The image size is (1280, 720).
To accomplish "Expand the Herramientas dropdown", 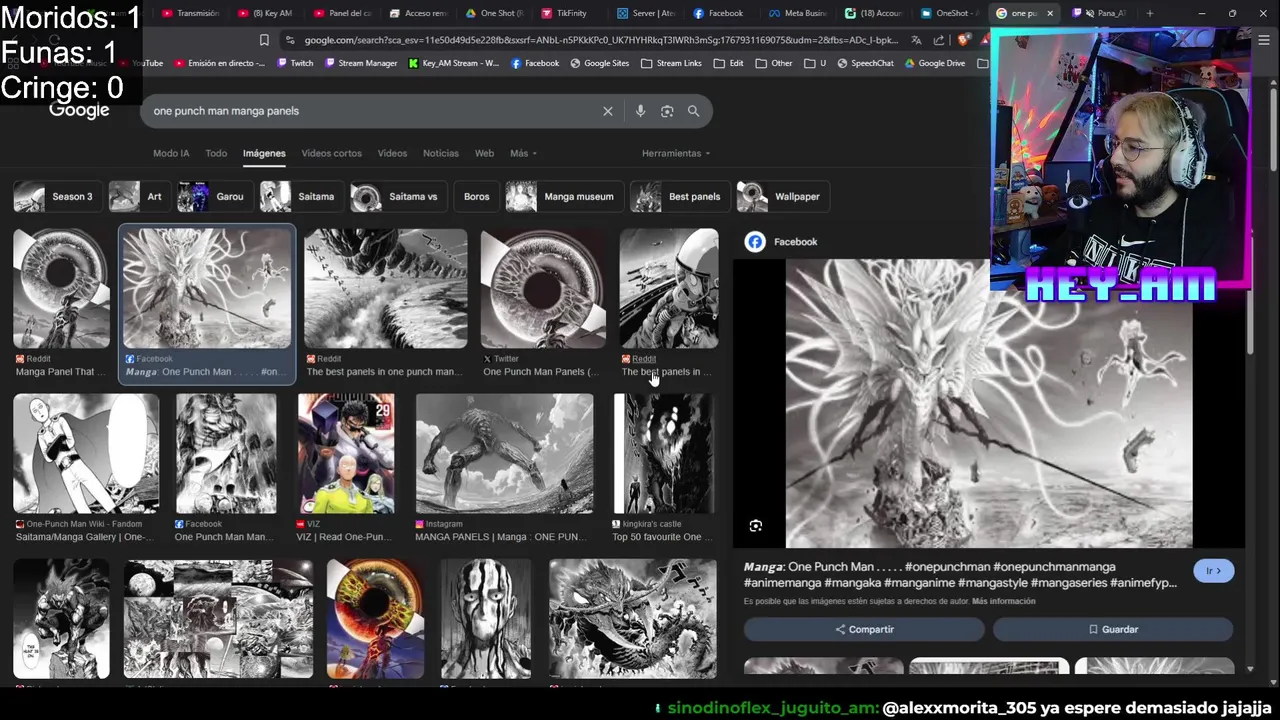I will click(676, 153).
